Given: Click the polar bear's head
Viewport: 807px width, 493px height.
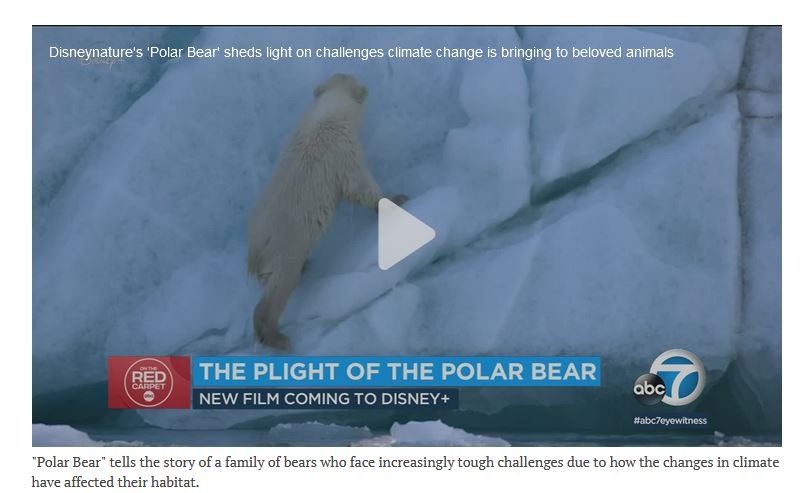Looking at the screenshot, I should click(341, 89).
